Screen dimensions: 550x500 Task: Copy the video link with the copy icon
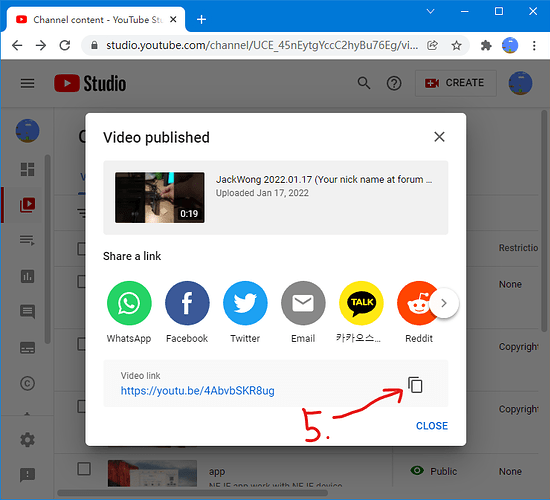tap(415, 385)
